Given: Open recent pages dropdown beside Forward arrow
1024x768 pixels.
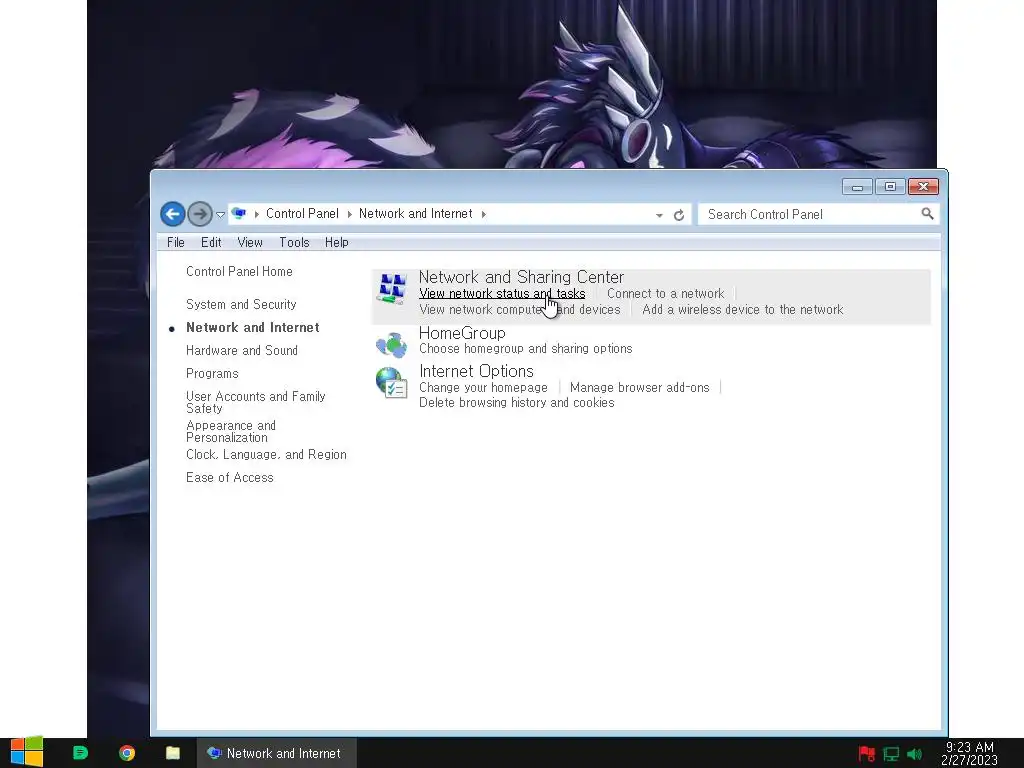Looking at the screenshot, I should pos(221,214).
